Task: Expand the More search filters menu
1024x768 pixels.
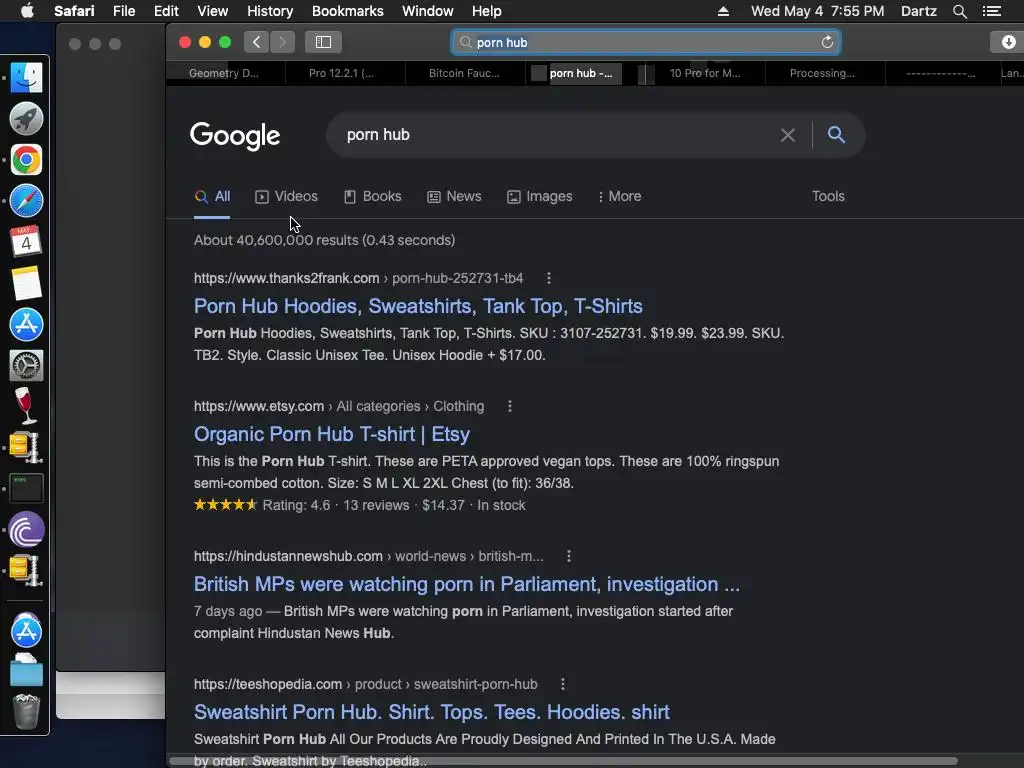Action: pos(619,197)
